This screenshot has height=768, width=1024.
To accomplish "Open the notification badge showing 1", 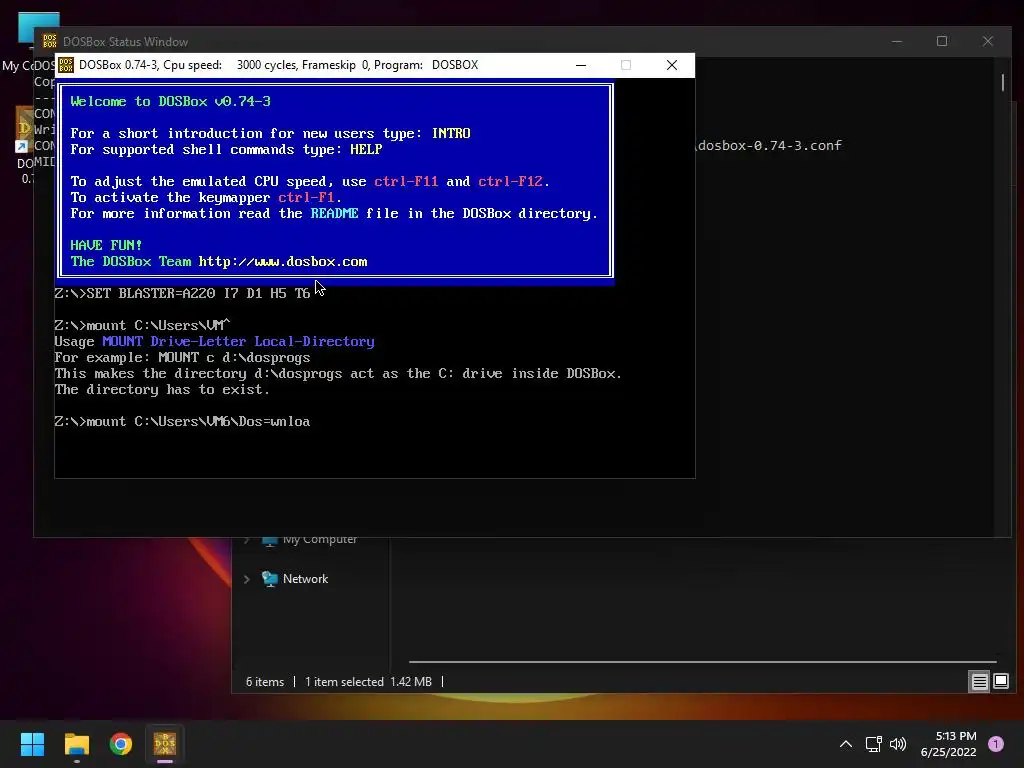I will pyautogui.click(x=996, y=744).
